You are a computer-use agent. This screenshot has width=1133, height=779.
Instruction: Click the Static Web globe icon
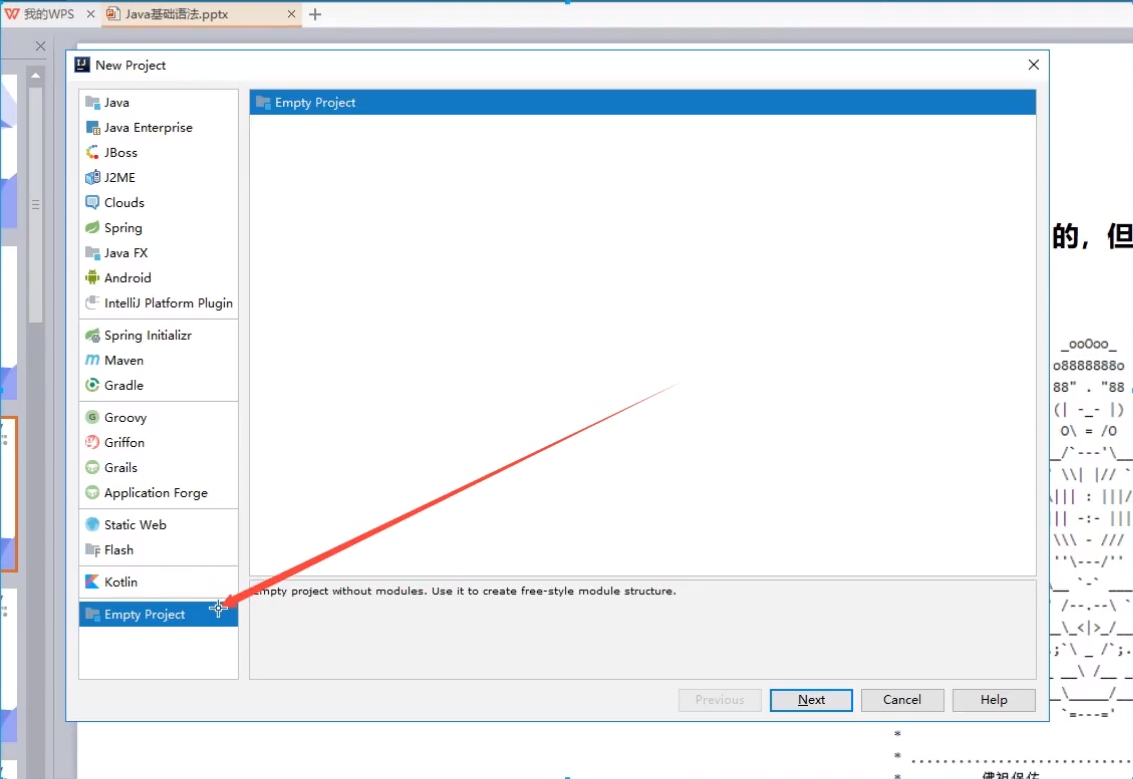pos(92,525)
